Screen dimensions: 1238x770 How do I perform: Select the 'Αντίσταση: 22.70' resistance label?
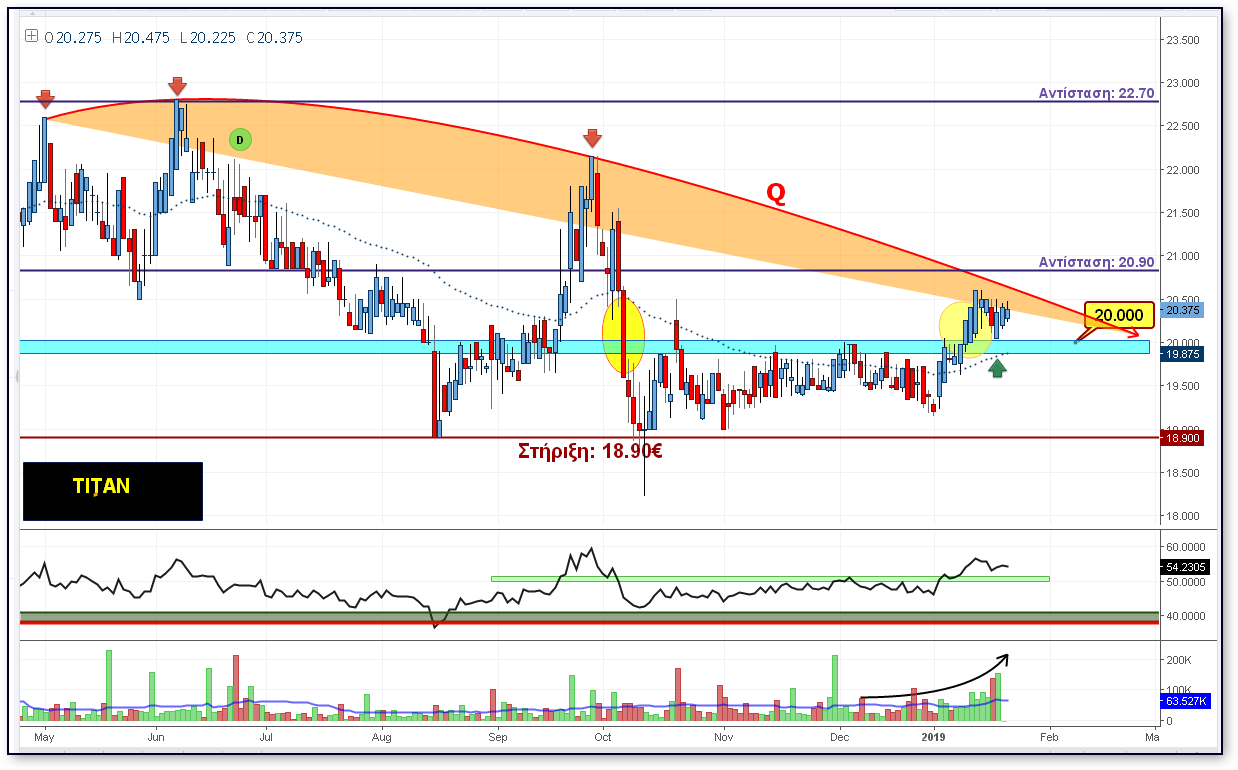[x=1096, y=93]
